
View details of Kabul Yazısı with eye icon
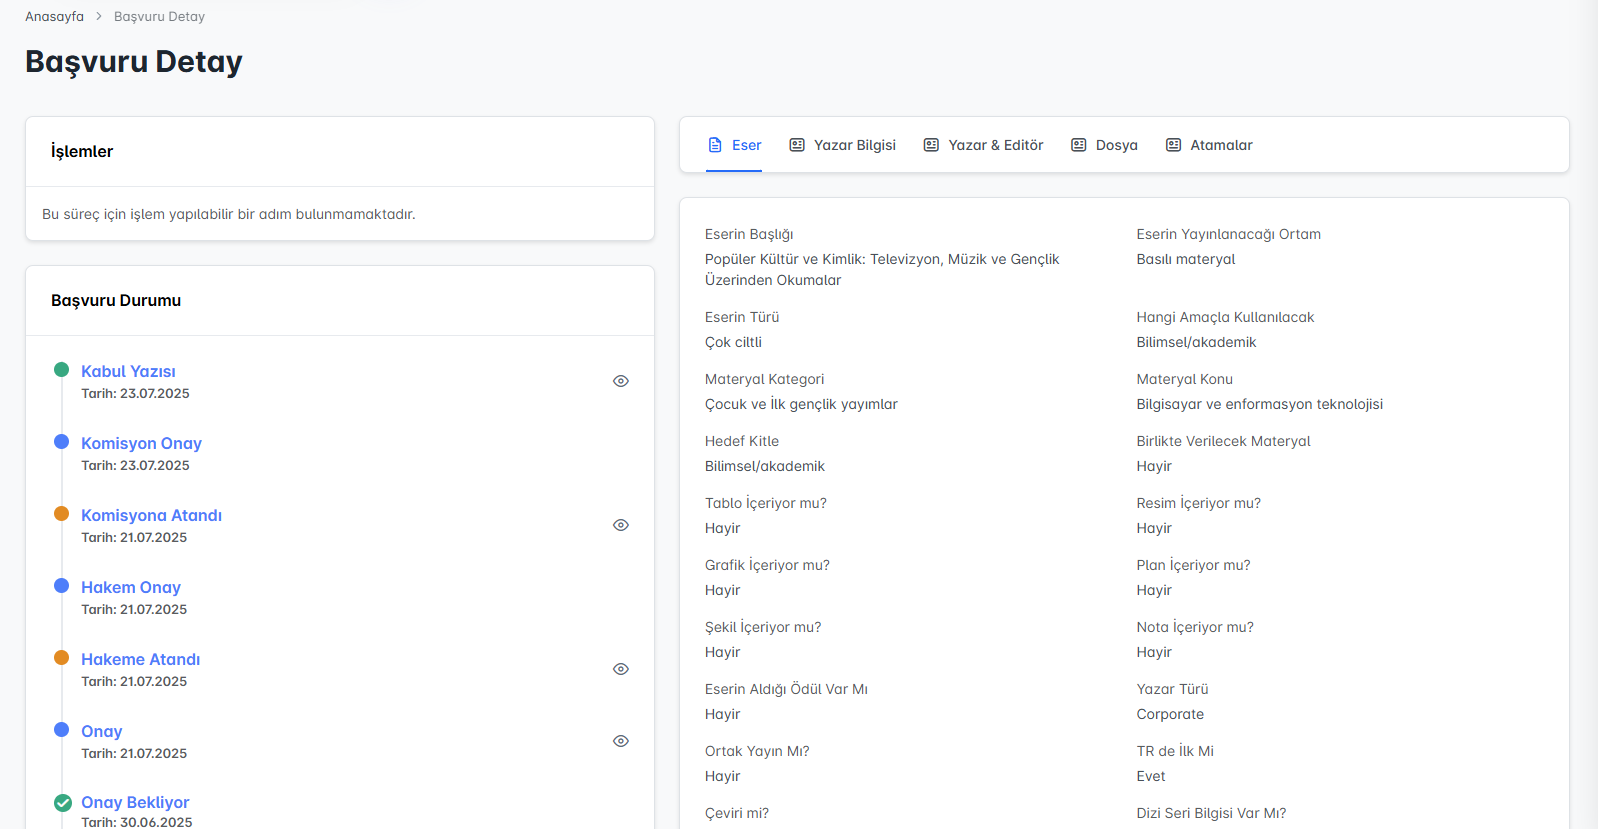tap(621, 381)
